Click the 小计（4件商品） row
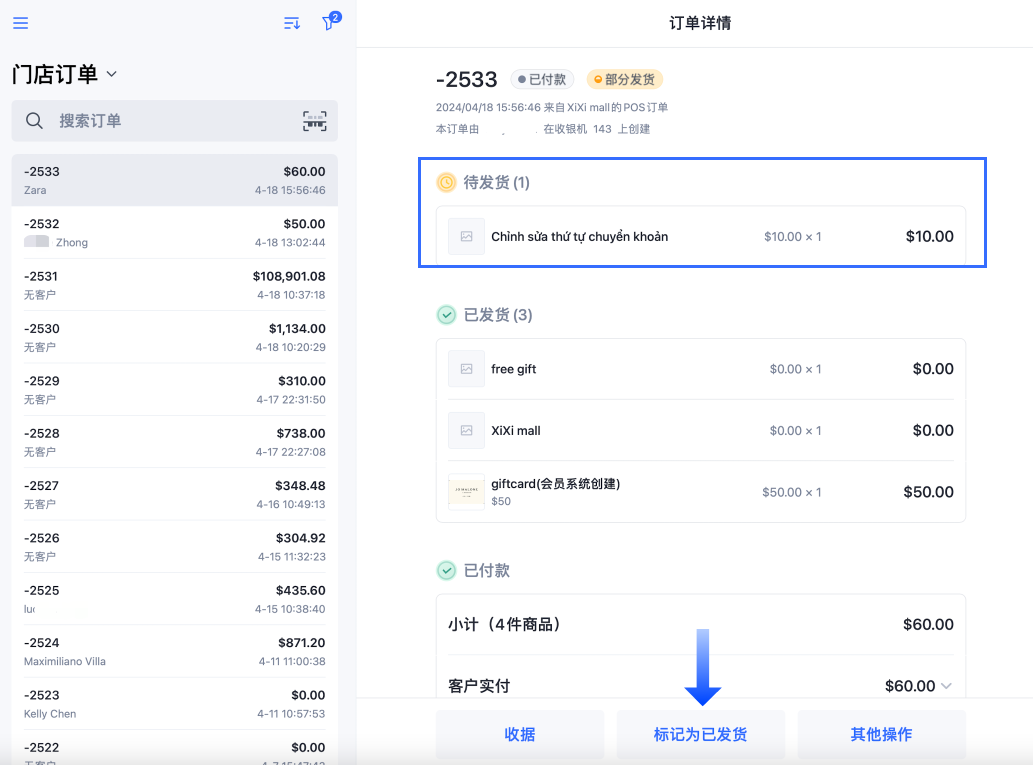The image size is (1033, 765). 701,624
